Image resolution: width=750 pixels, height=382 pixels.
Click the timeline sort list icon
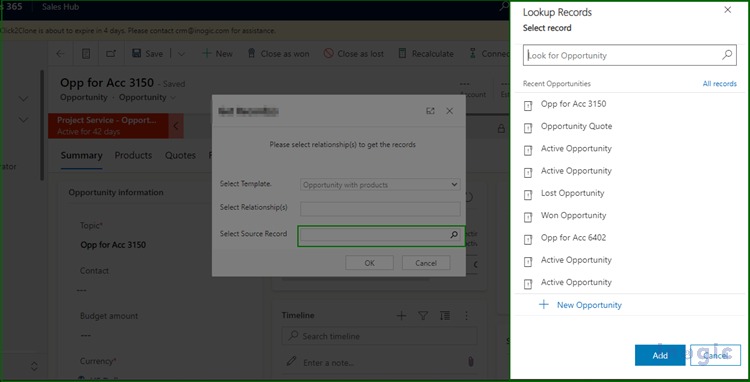(445, 316)
